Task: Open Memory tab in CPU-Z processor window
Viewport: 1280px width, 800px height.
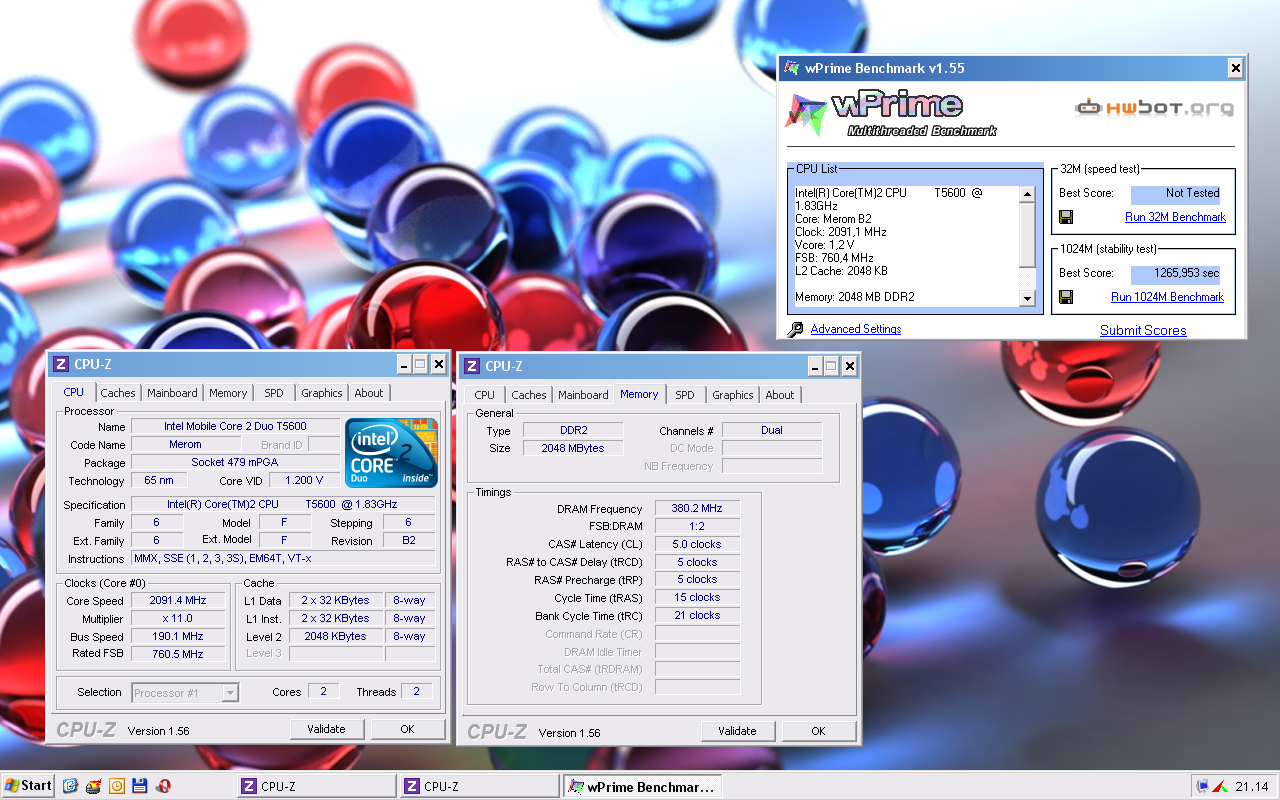Action: point(228,393)
